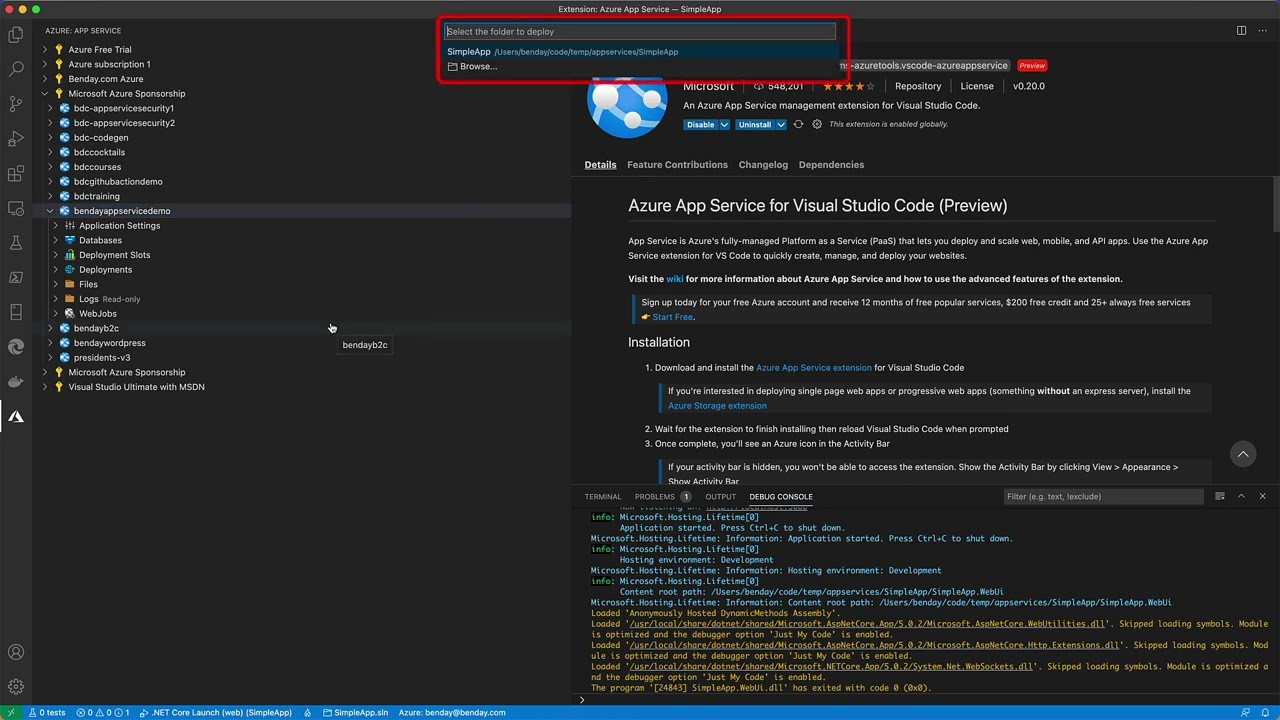Open the wiki link
The image size is (1280, 720).
[675, 279]
